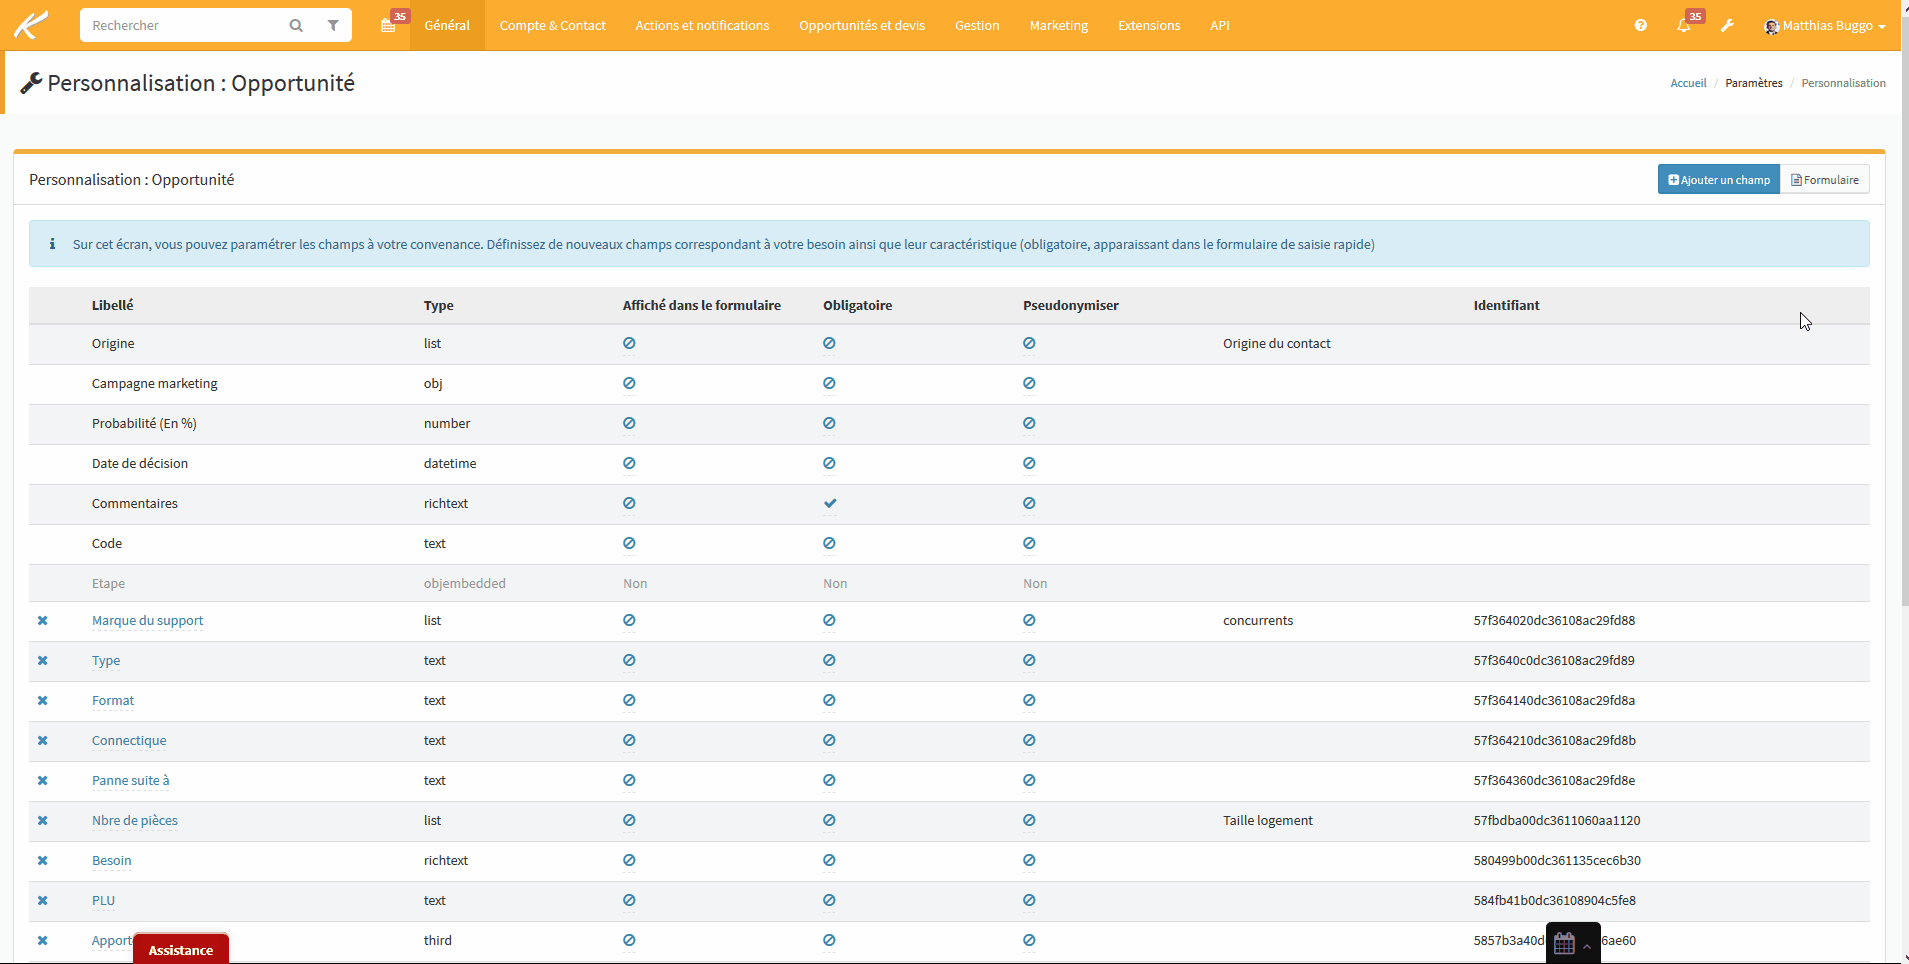The image size is (1909, 964).
Task: Toggle mandatory for Code field
Action: (x=829, y=543)
